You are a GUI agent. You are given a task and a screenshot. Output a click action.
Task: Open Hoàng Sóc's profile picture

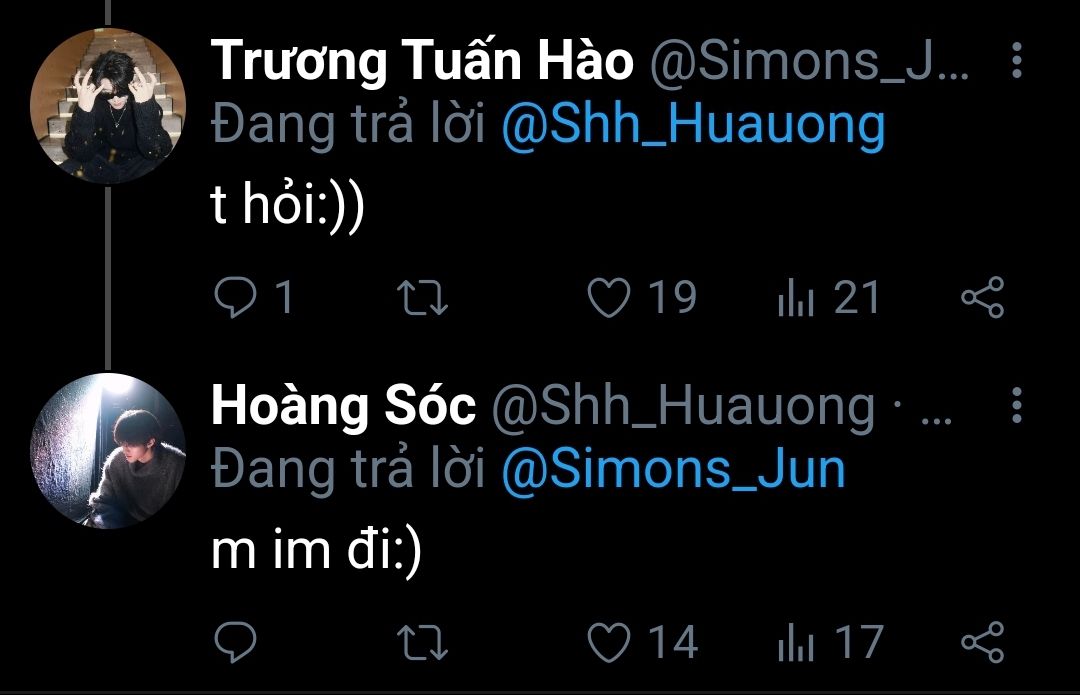(108, 450)
